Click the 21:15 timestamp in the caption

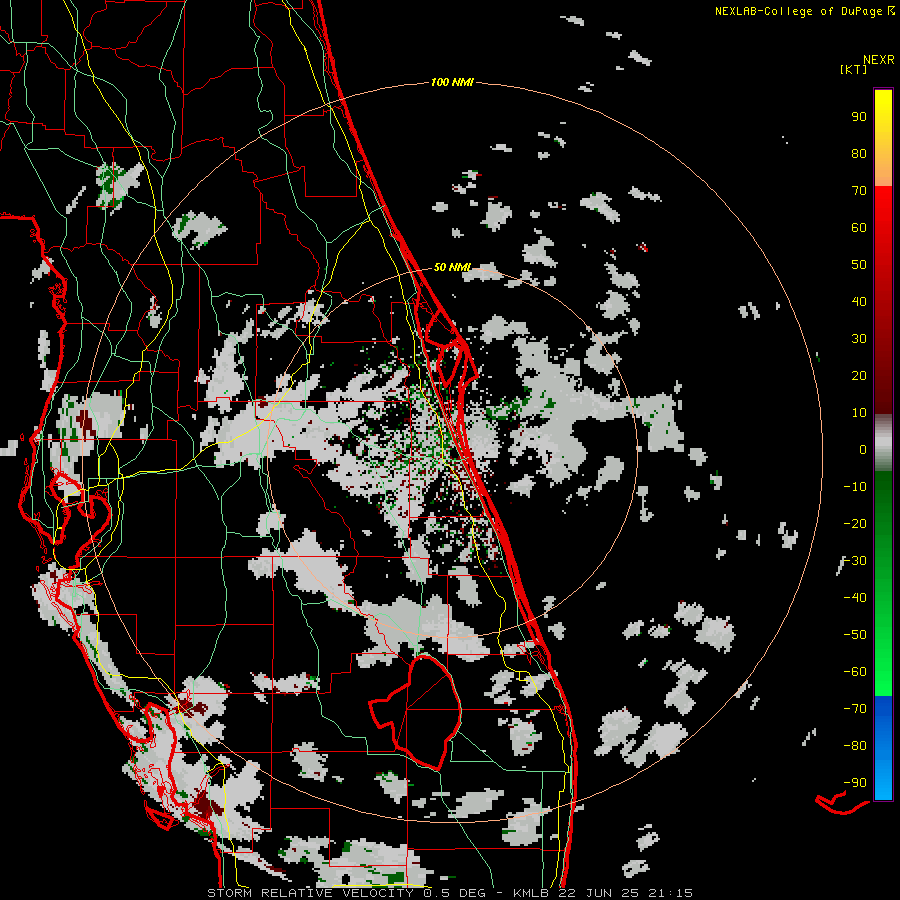tap(670, 893)
